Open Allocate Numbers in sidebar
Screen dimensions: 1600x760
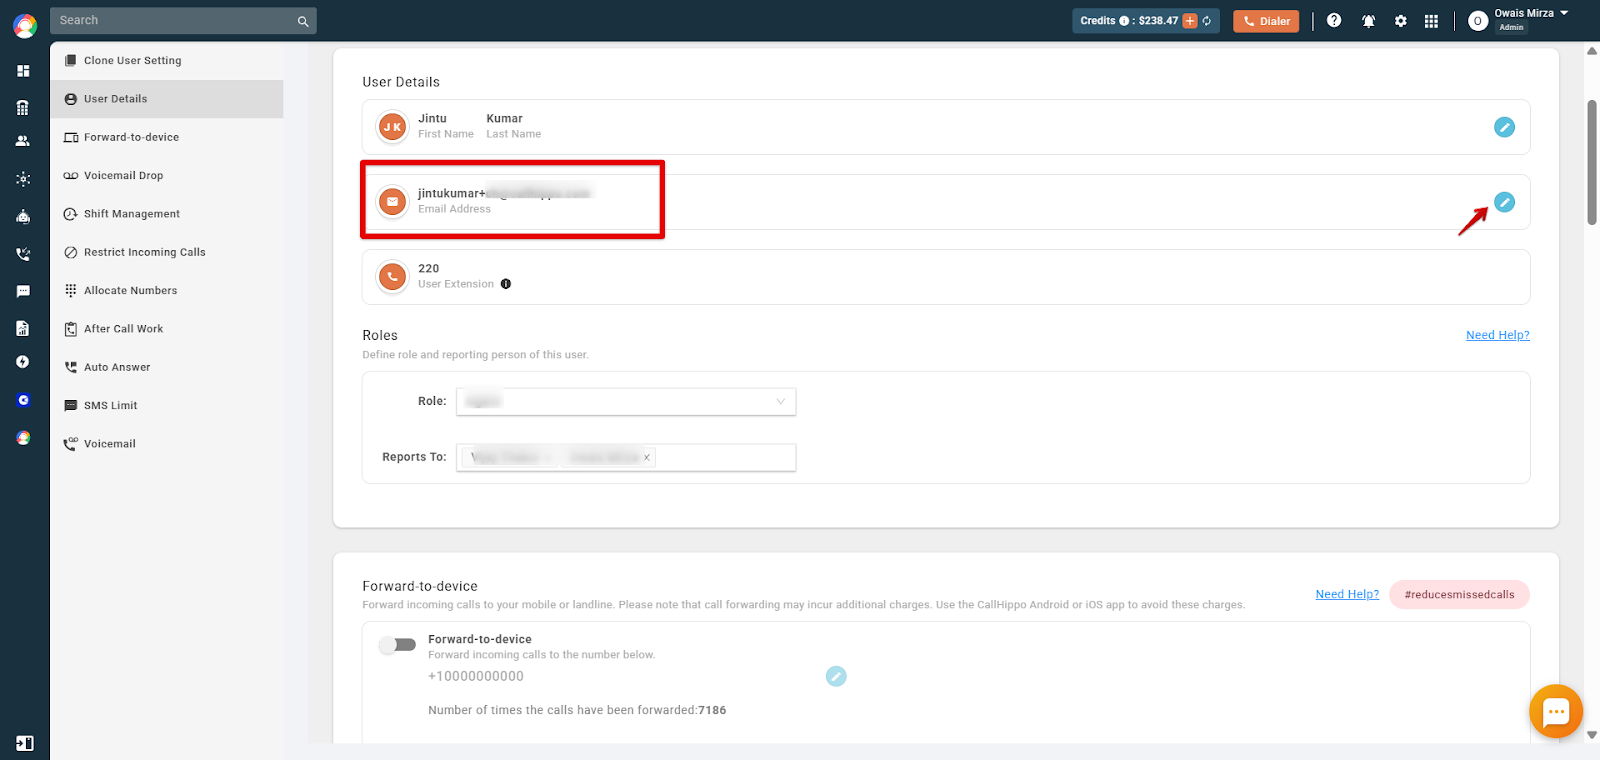[x=167, y=291]
